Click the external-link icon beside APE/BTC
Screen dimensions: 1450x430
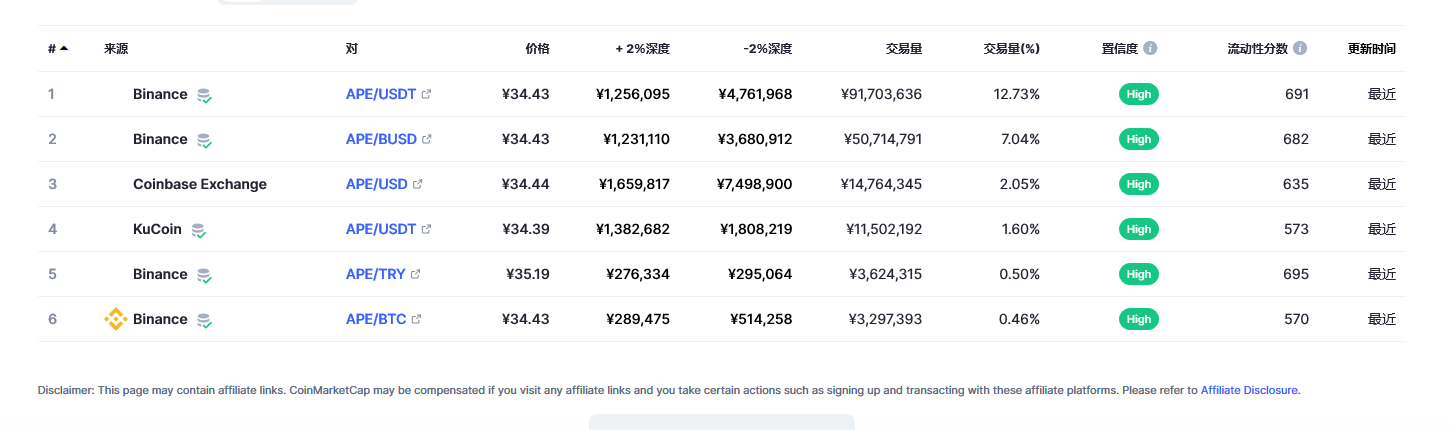(x=416, y=319)
